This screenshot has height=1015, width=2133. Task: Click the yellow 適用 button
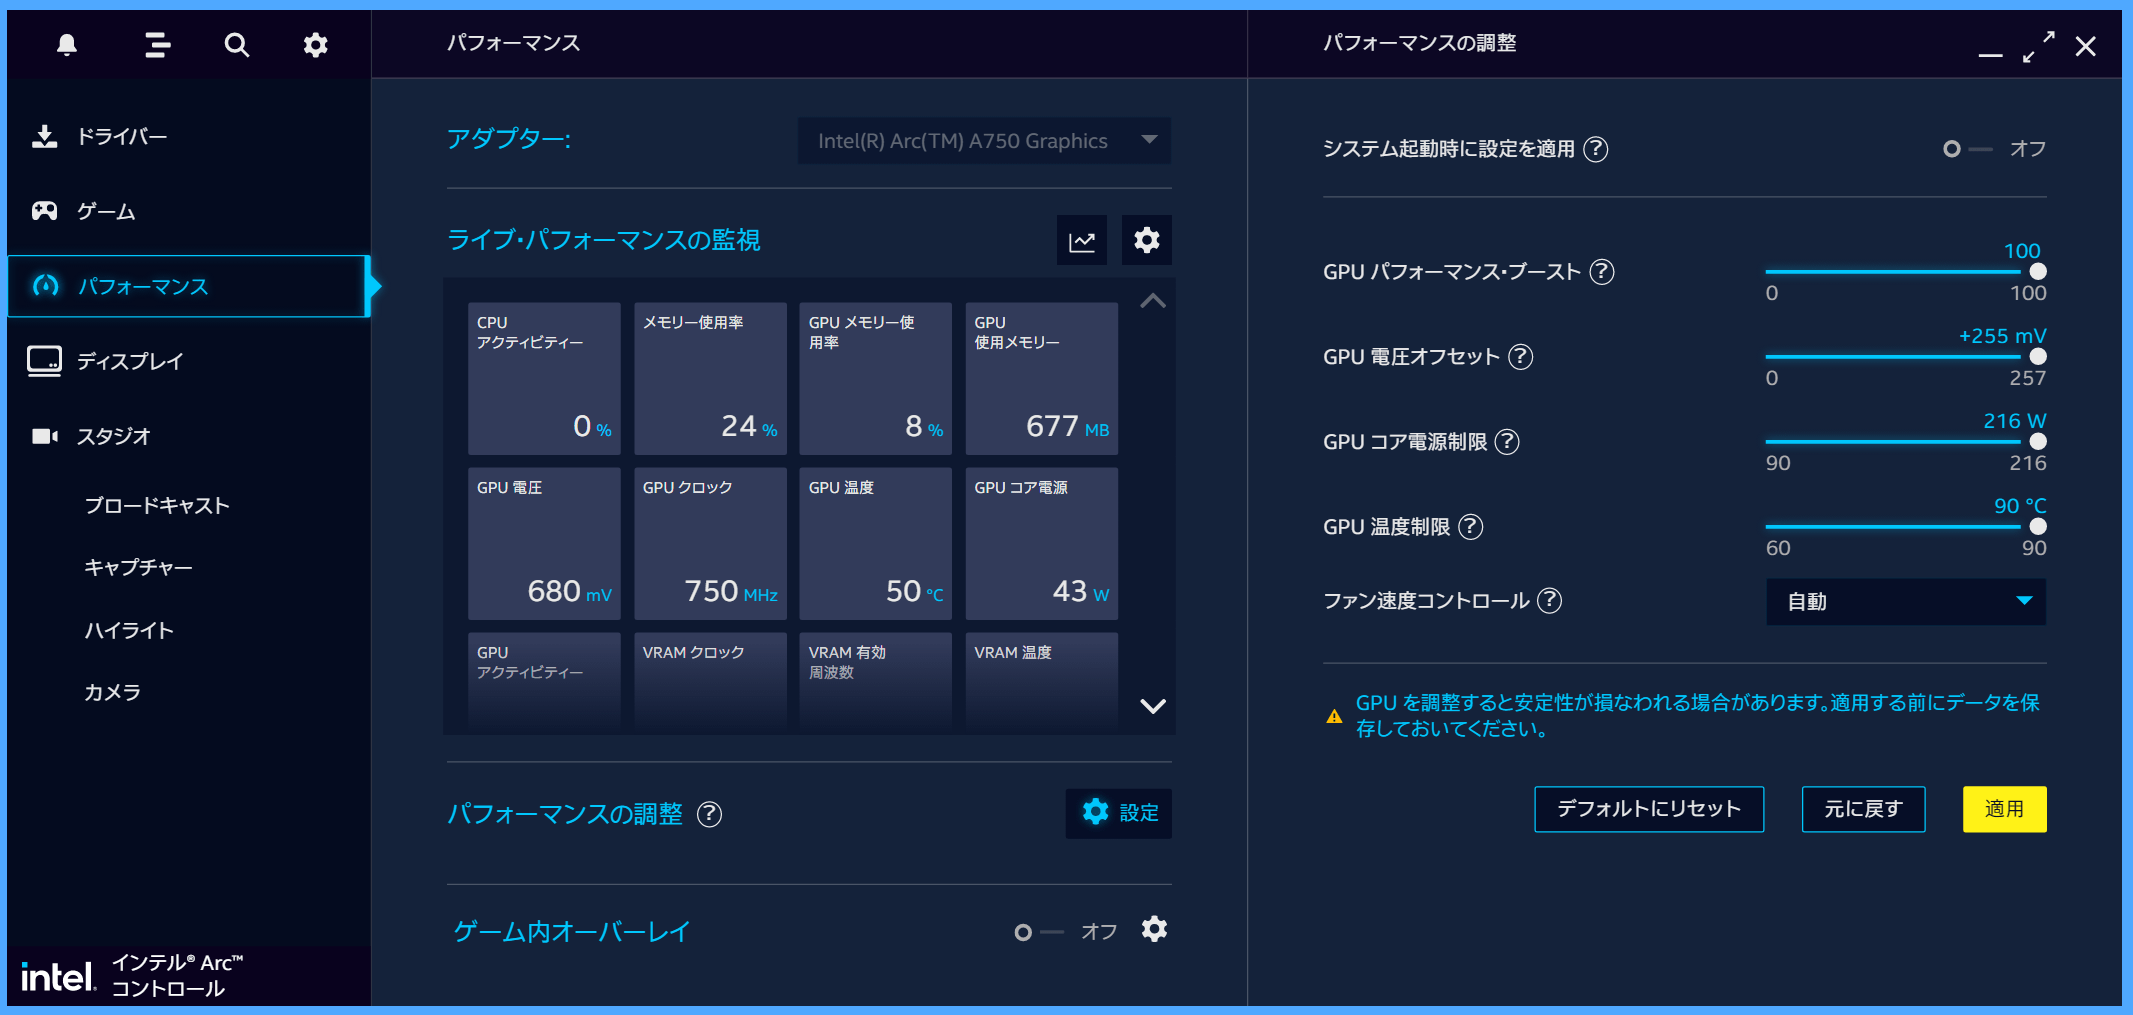point(2004,809)
